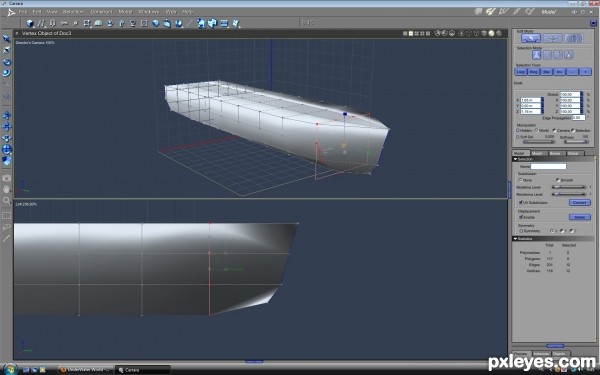
Task: Select the magnifier zoom tool
Action: 7,200
